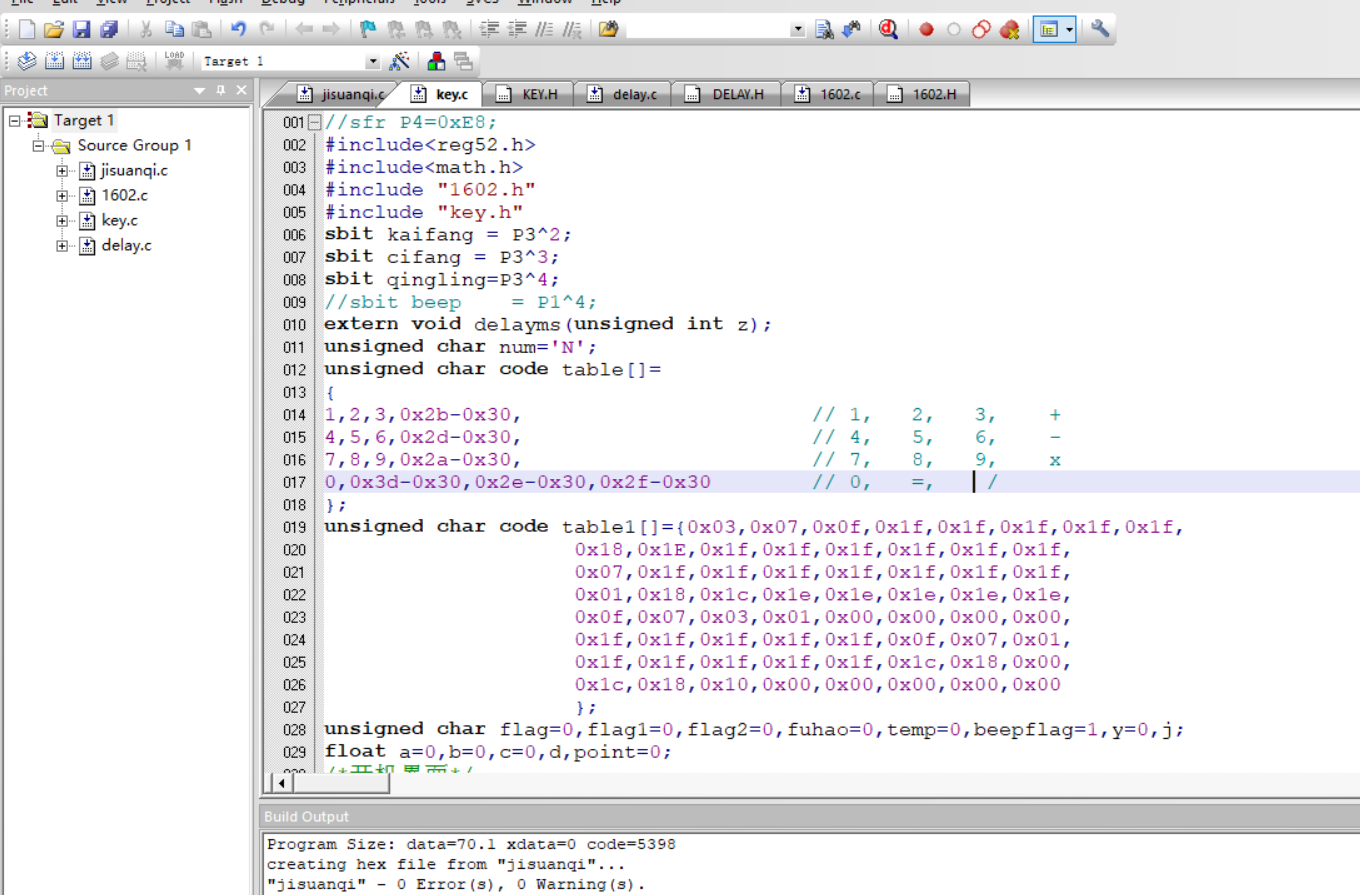Select delay.c in the project tree
This screenshot has width=1360, height=895.
pyautogui.click(x=126, y=246)
